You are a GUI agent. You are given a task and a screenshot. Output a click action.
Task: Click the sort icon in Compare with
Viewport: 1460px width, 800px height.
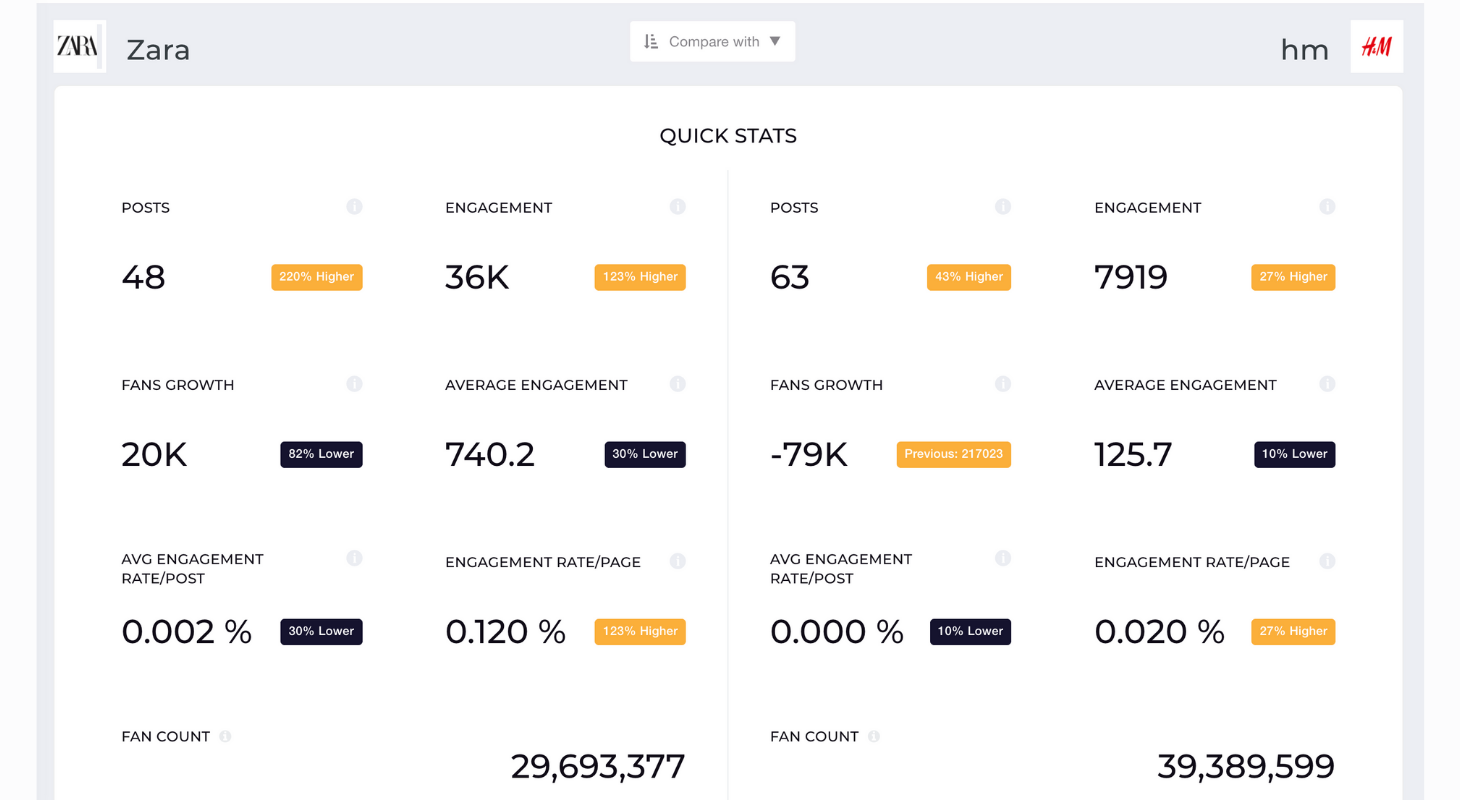pyautogui.click(x=651, y=42)
